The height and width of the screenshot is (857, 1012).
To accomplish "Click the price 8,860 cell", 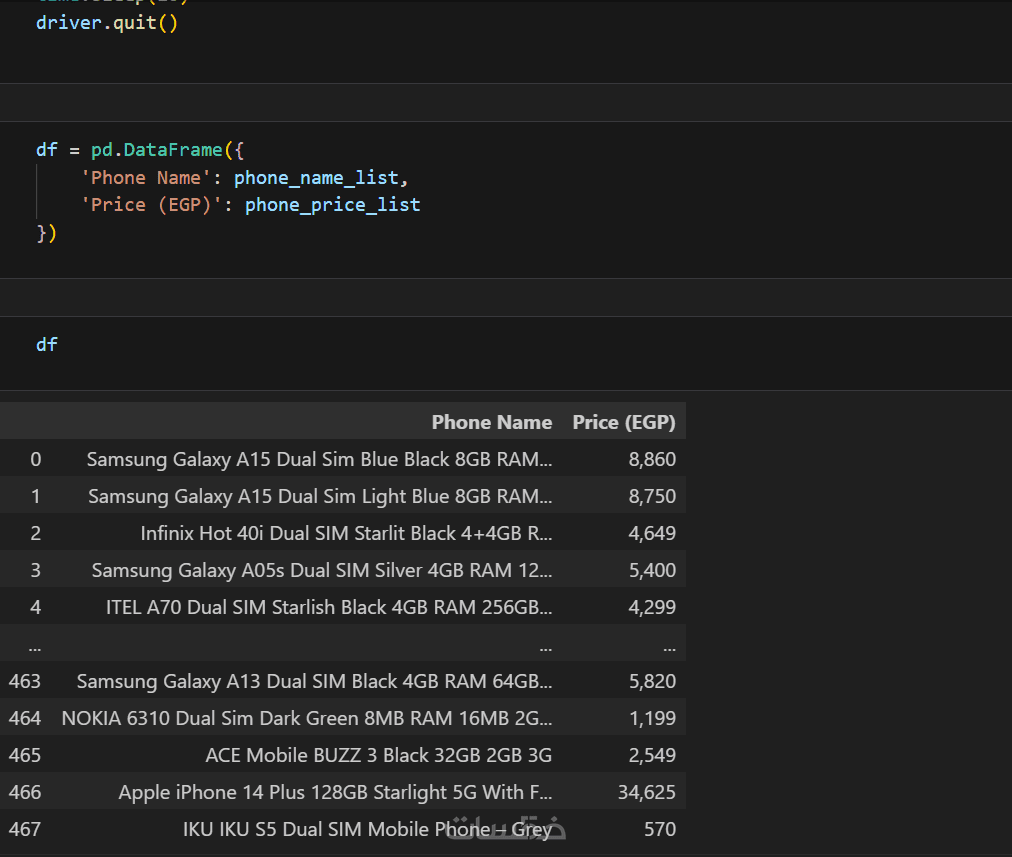I will point(652,460).
